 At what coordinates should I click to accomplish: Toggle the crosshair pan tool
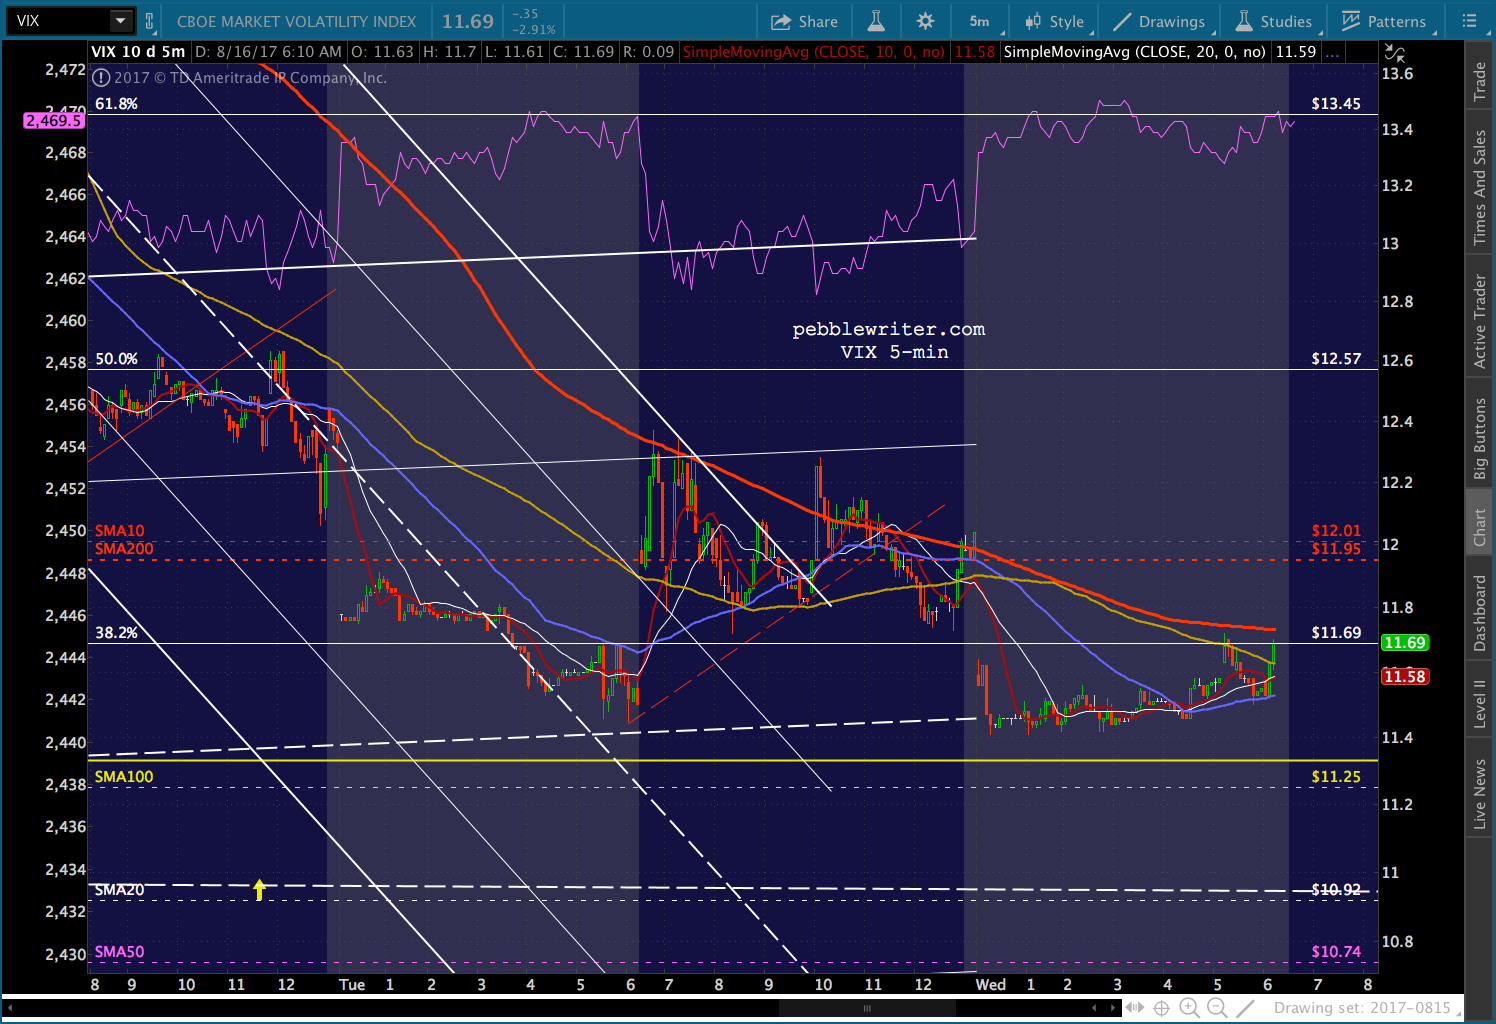(1162, 1008)
